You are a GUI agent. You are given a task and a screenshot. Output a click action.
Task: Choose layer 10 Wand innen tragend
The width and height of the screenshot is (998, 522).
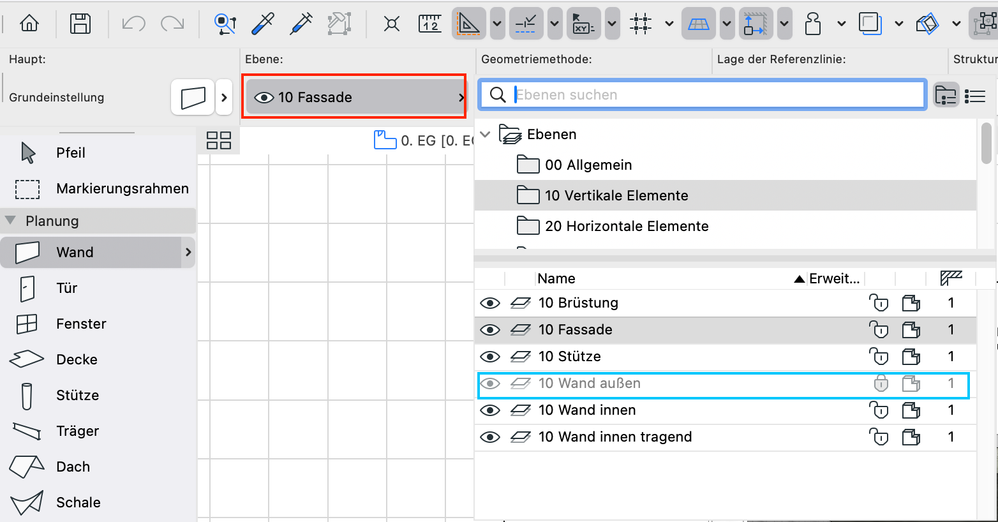[726, 437]
